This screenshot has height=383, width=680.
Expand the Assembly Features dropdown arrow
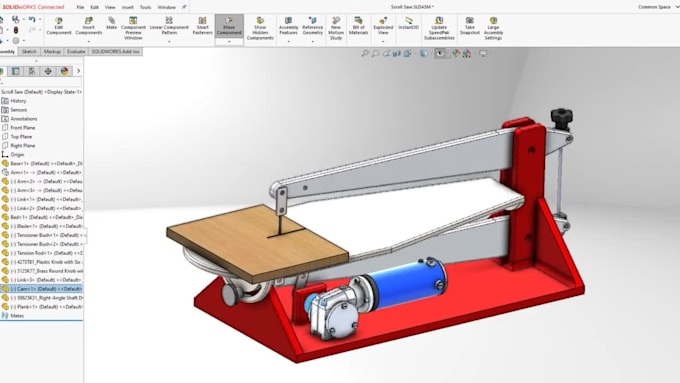coord(288,42)
